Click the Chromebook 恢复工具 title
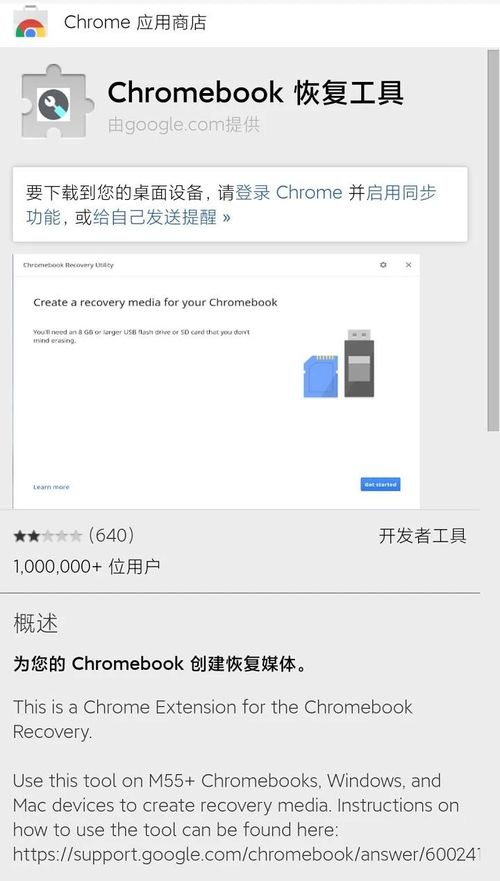 [x=256, y=93]
